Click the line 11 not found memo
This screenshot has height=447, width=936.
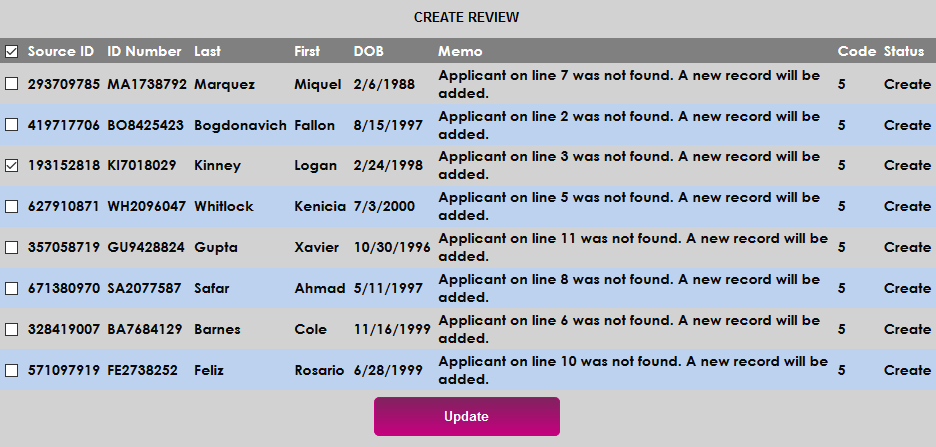point(632,247)
